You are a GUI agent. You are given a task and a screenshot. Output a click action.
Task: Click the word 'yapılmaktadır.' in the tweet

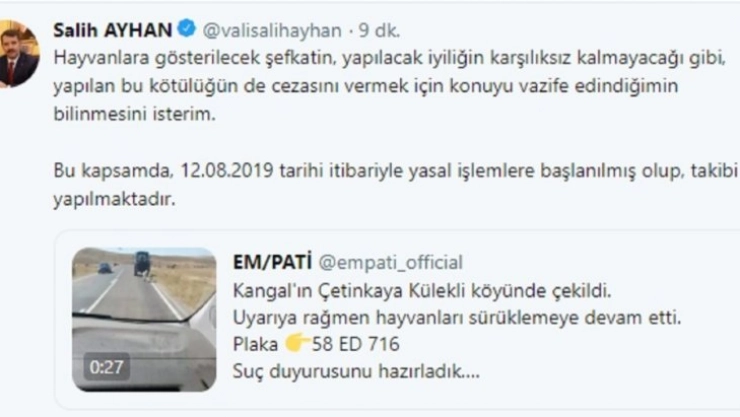click(x=114, y=200)
